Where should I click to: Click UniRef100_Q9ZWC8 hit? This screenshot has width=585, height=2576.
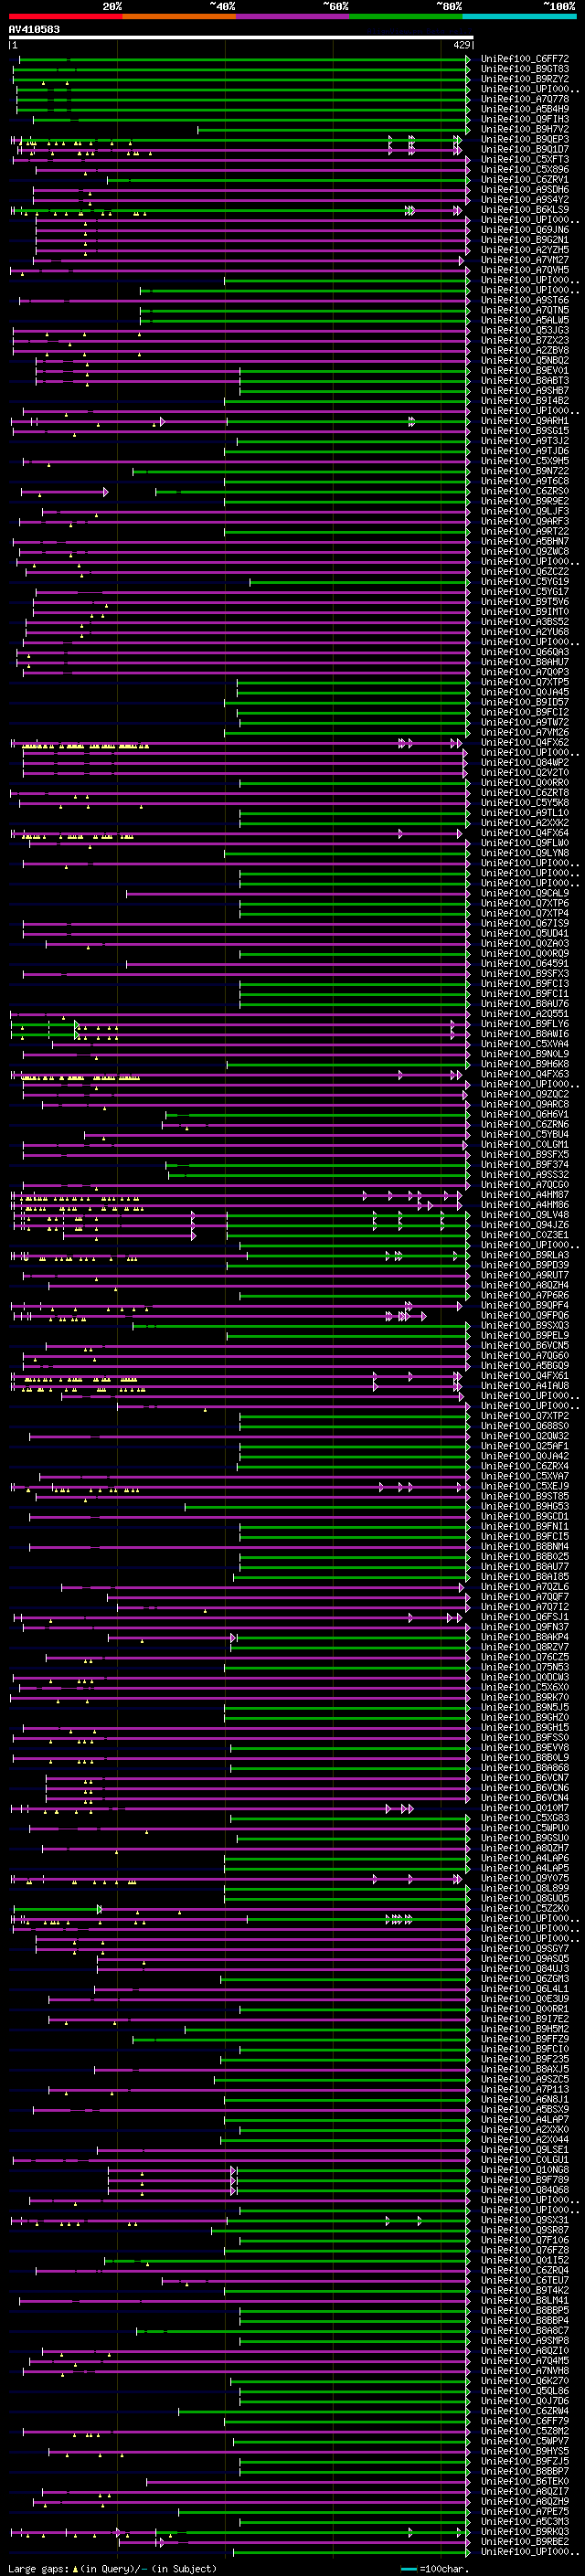coord(524,551)
